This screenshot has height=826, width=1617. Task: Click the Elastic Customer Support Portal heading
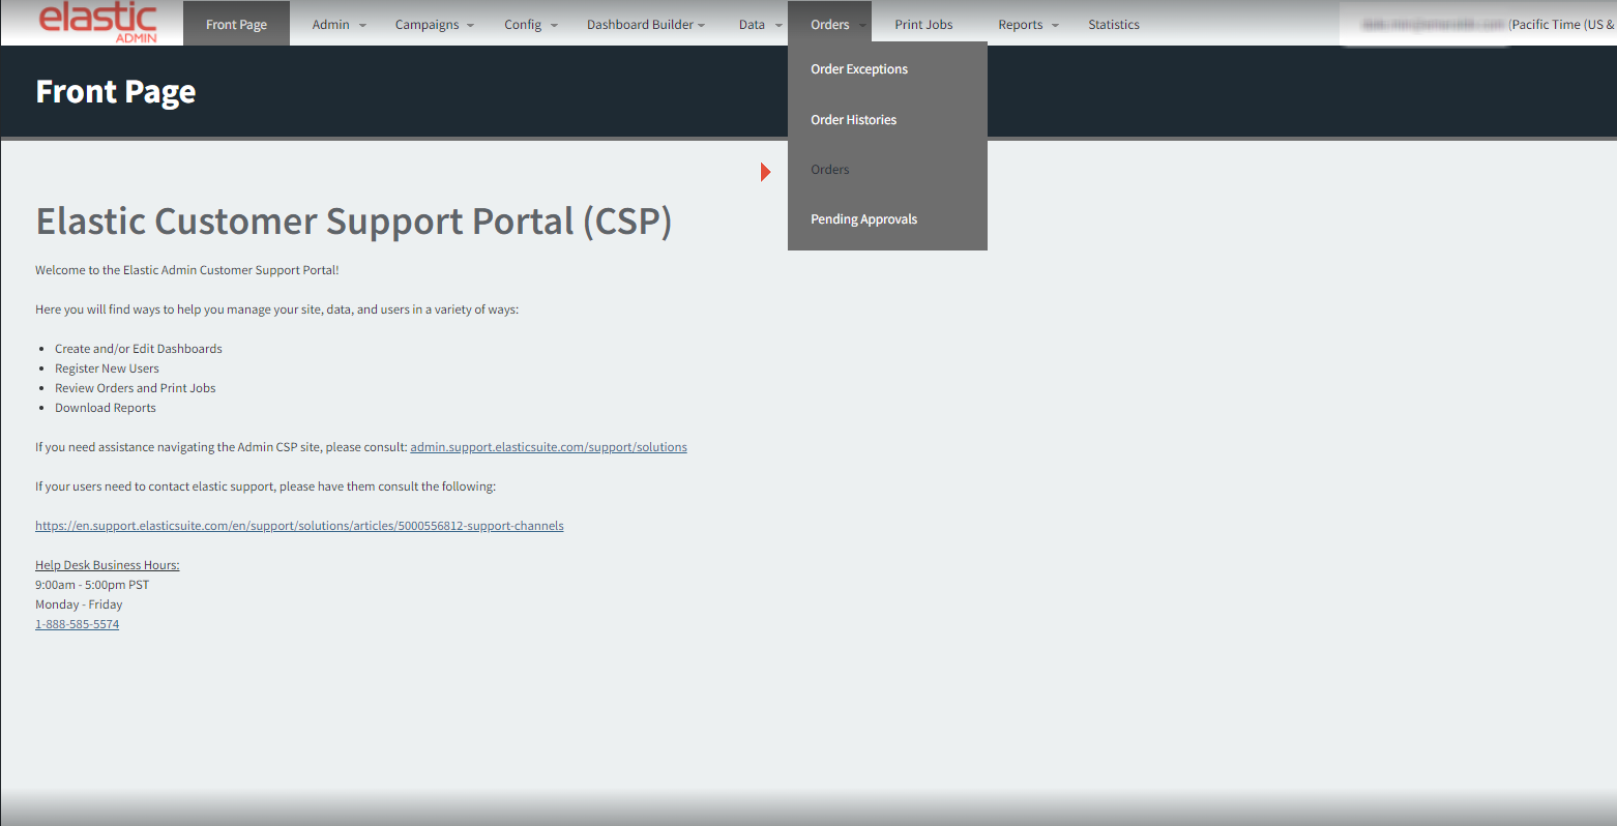[353, 221]
